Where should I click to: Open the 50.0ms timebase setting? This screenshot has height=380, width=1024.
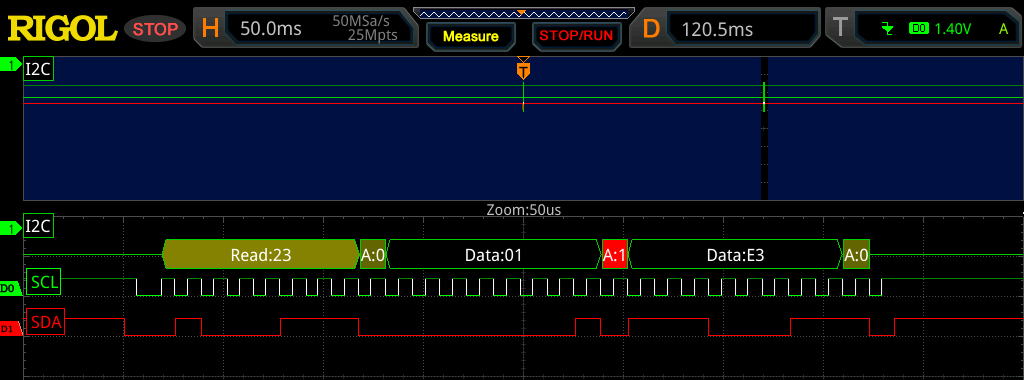point(271,29)
